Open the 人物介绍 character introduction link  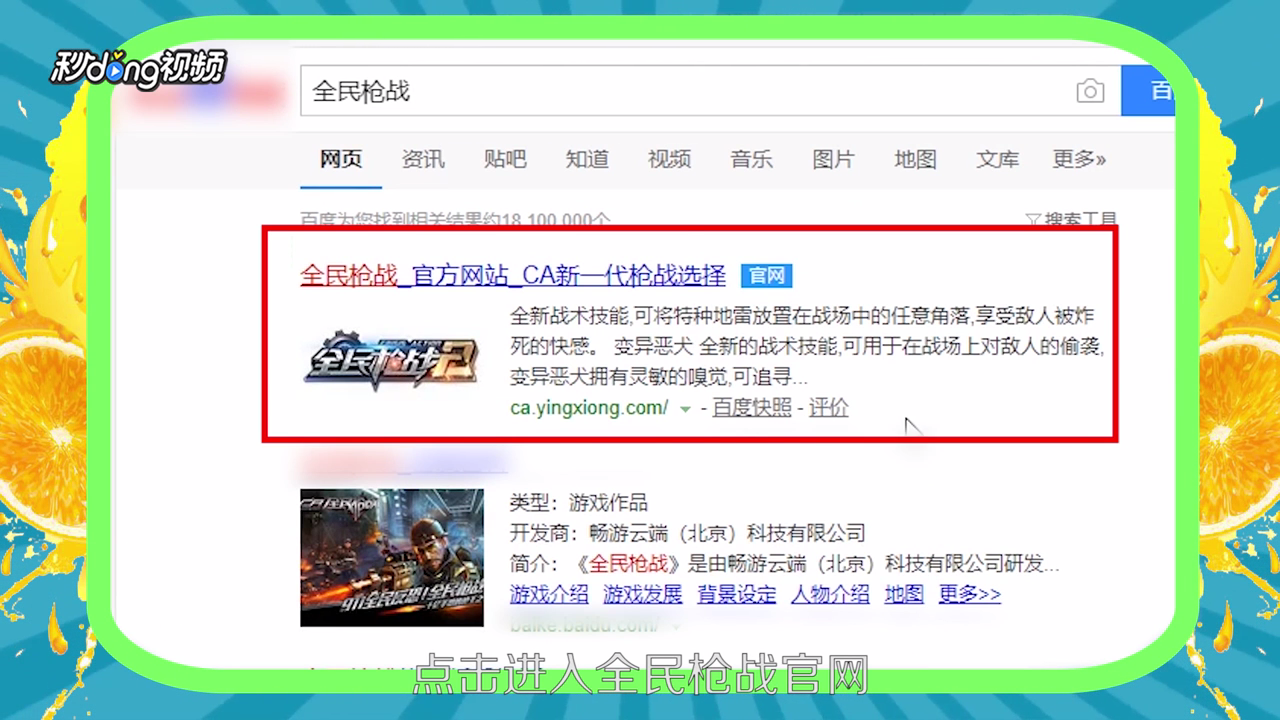tap(830, 594)
